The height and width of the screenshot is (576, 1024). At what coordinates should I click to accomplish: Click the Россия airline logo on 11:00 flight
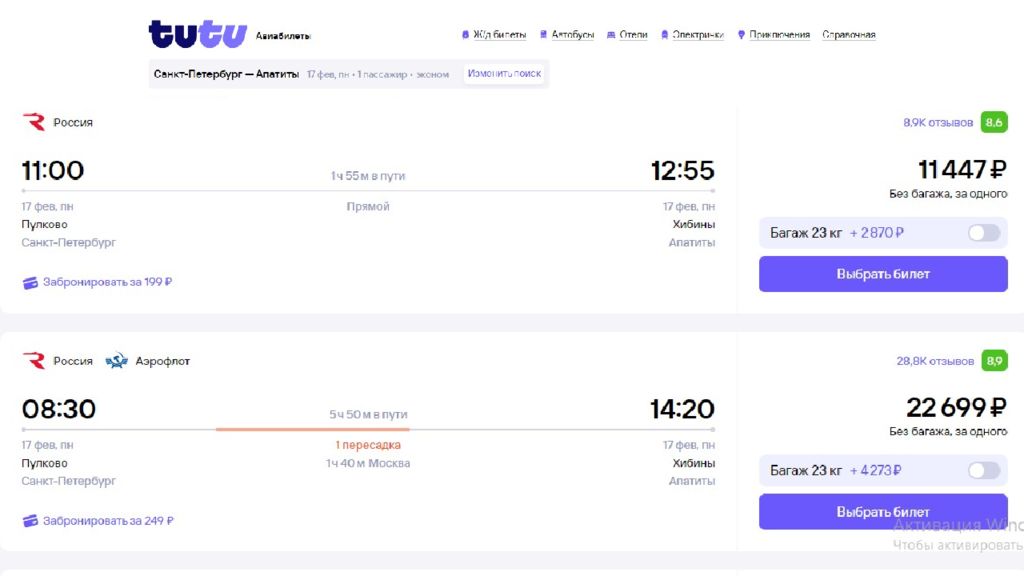click(34, 122)
